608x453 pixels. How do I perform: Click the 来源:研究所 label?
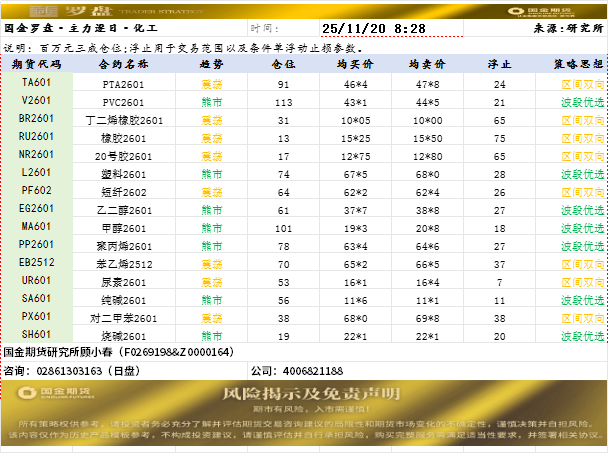click(x=568, y=28)
